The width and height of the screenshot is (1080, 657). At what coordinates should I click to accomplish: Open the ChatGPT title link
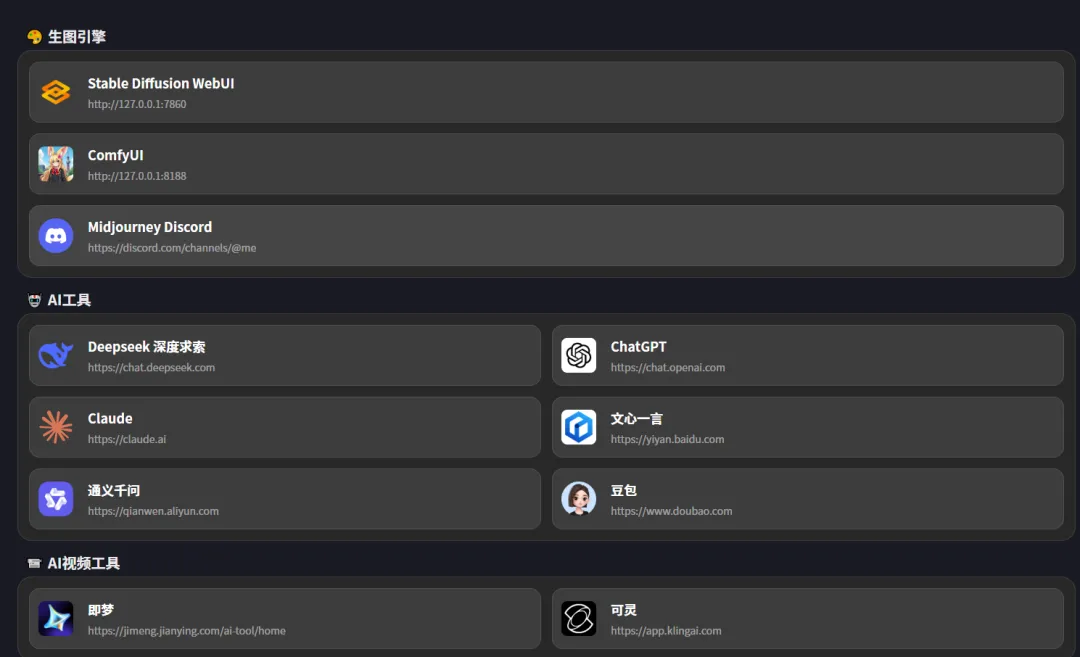pos(638,347)
